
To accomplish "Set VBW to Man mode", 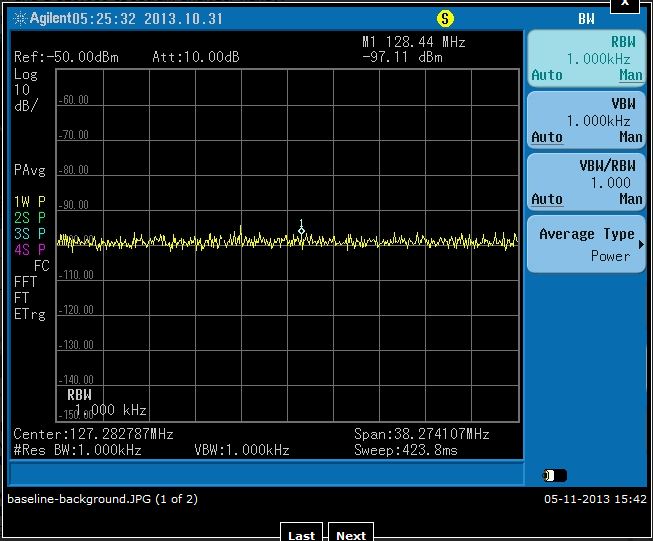I will point(631,137).
